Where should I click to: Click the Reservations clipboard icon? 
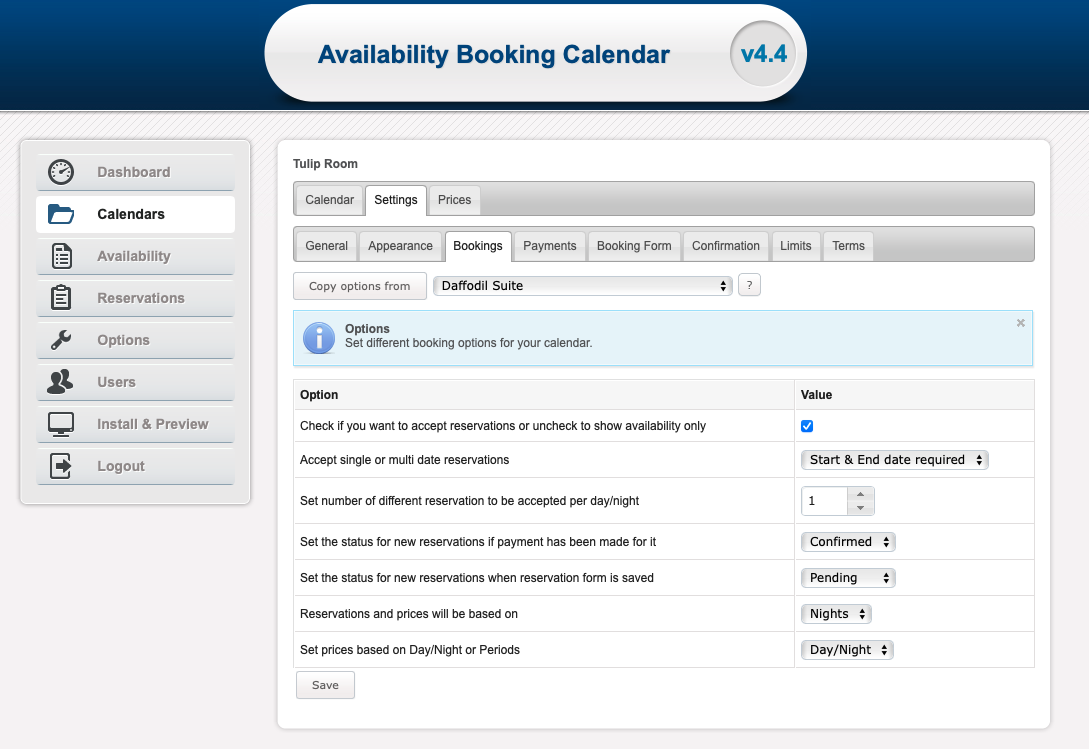(x=61, y=297)
